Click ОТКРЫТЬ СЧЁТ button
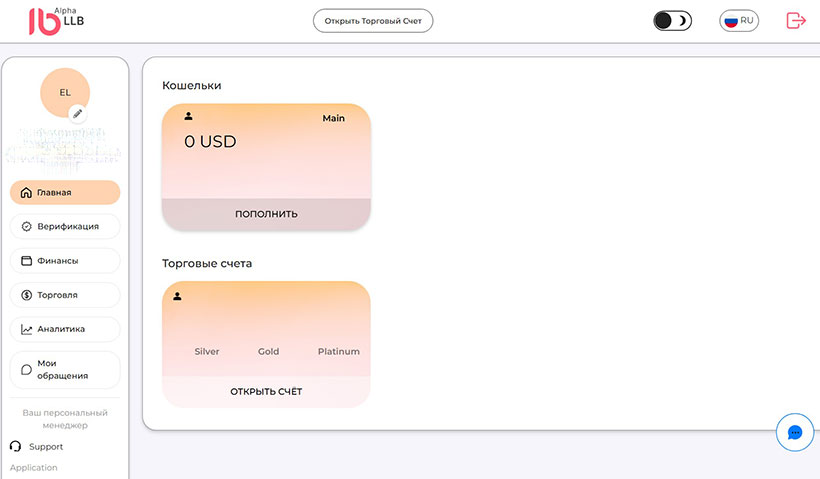820x479 pixels. pyautogui.click(x=266, y=391)
